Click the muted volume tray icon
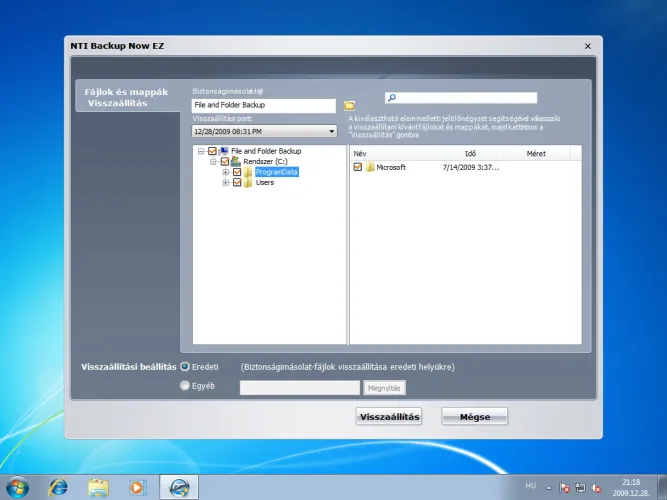The height and width of the screenshot is (500, 667). [x=596, y=488]
